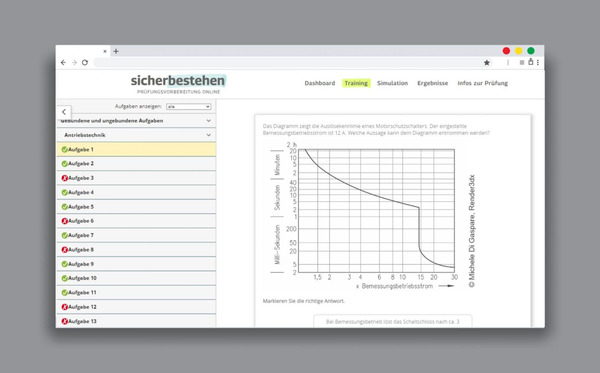Open a new tab with plus icon
The width and height of the screenshot is (600, 373).
tap(116, 51)
